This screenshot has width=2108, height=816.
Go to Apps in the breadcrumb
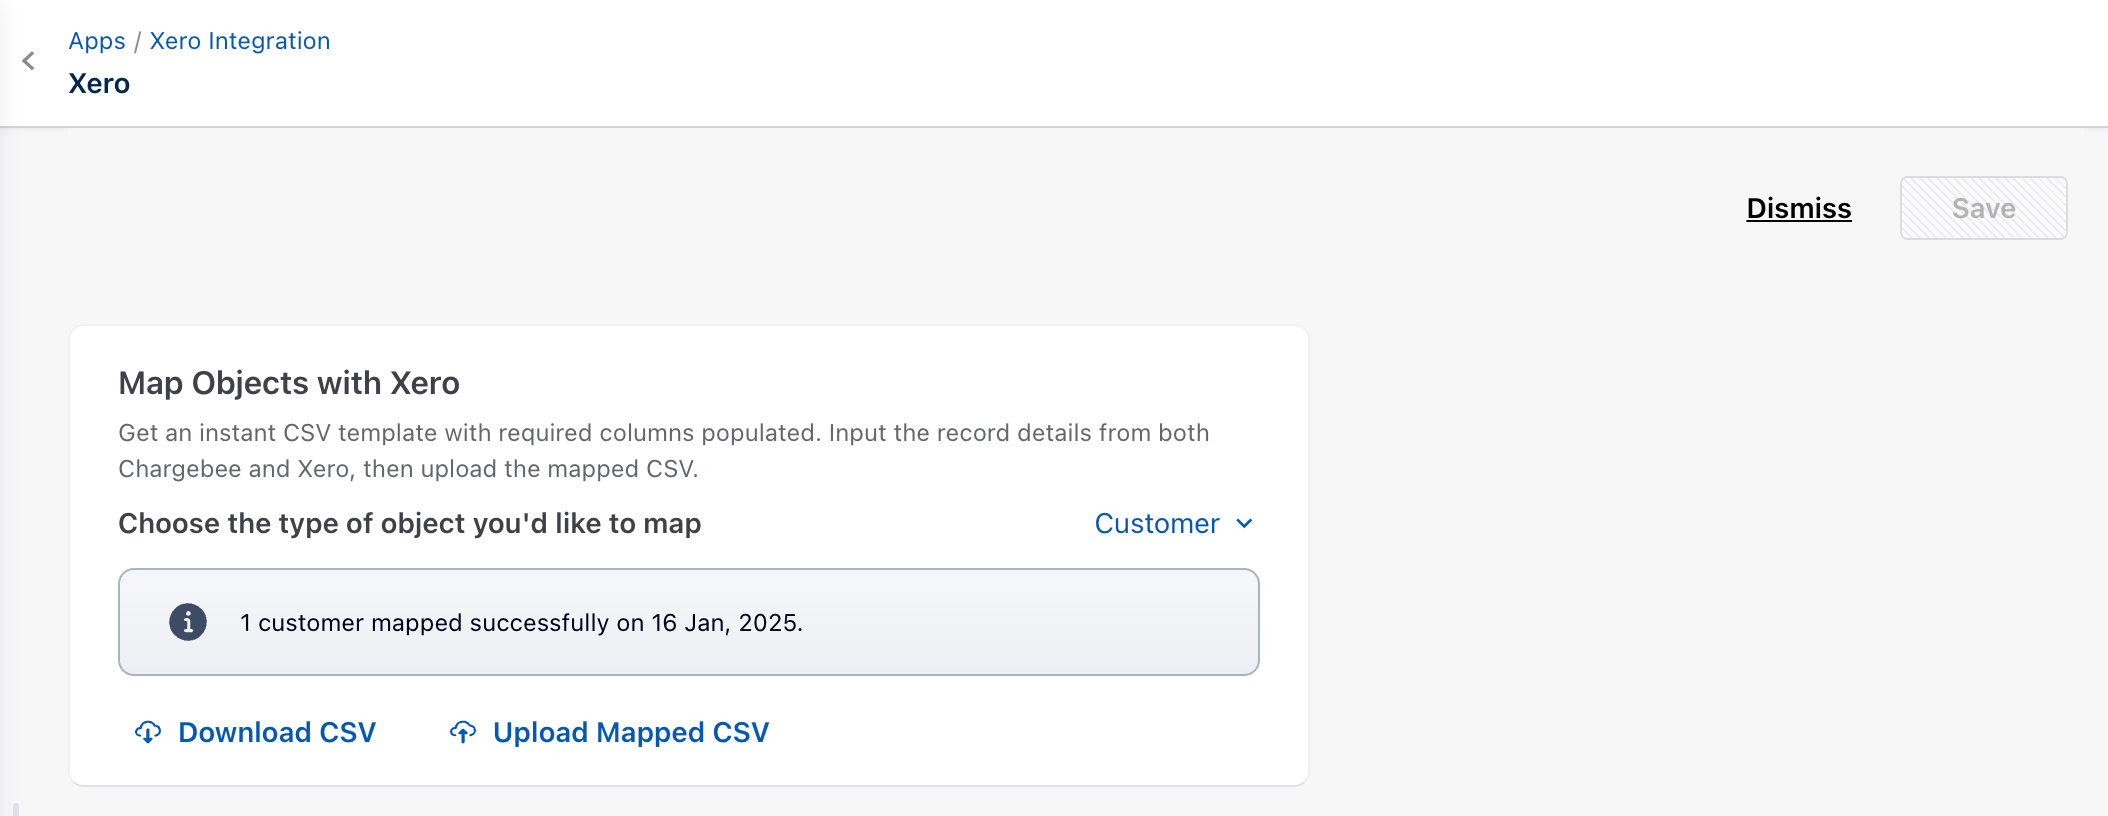pyautogui.click(x=97, y=41)
